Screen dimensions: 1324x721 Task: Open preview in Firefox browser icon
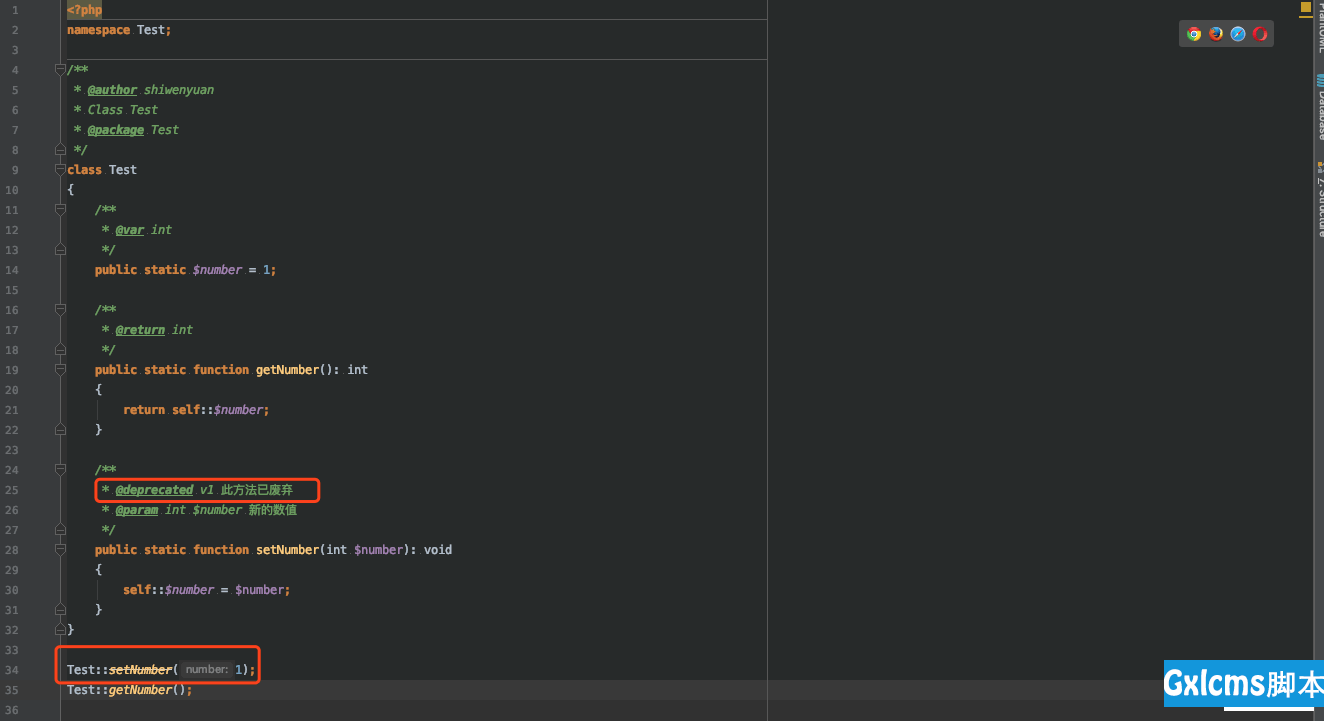[x=1216, y=34]
